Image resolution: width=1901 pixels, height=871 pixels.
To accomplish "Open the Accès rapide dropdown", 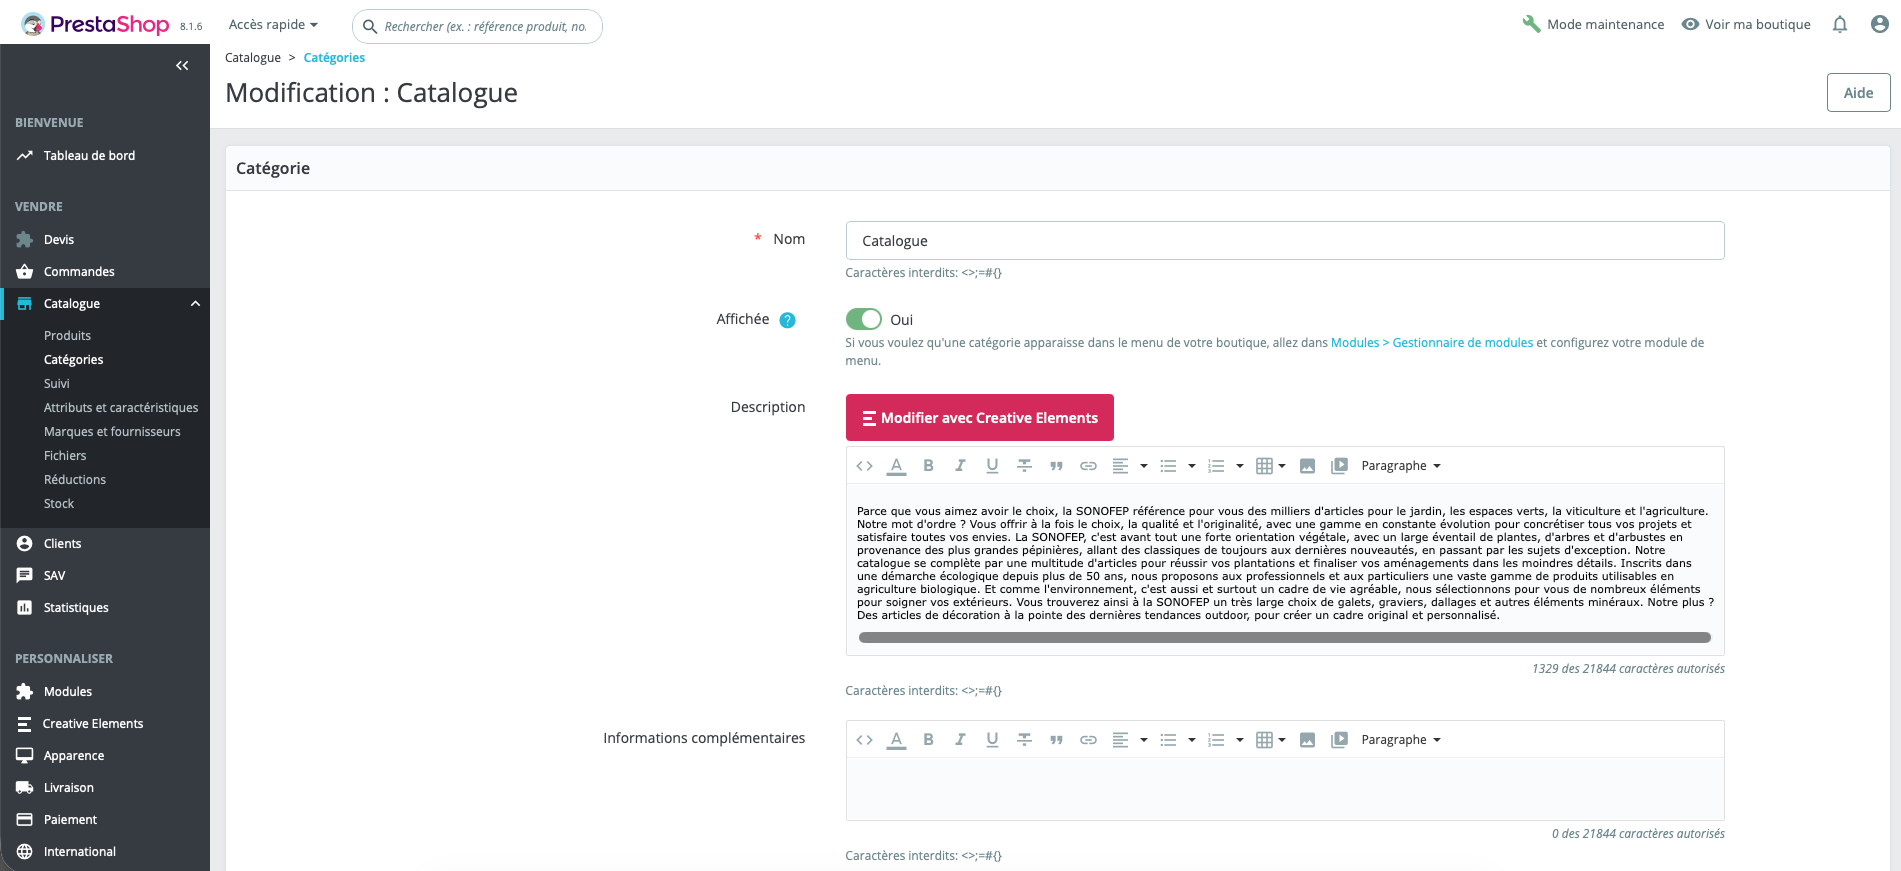I will pos(273,25).
